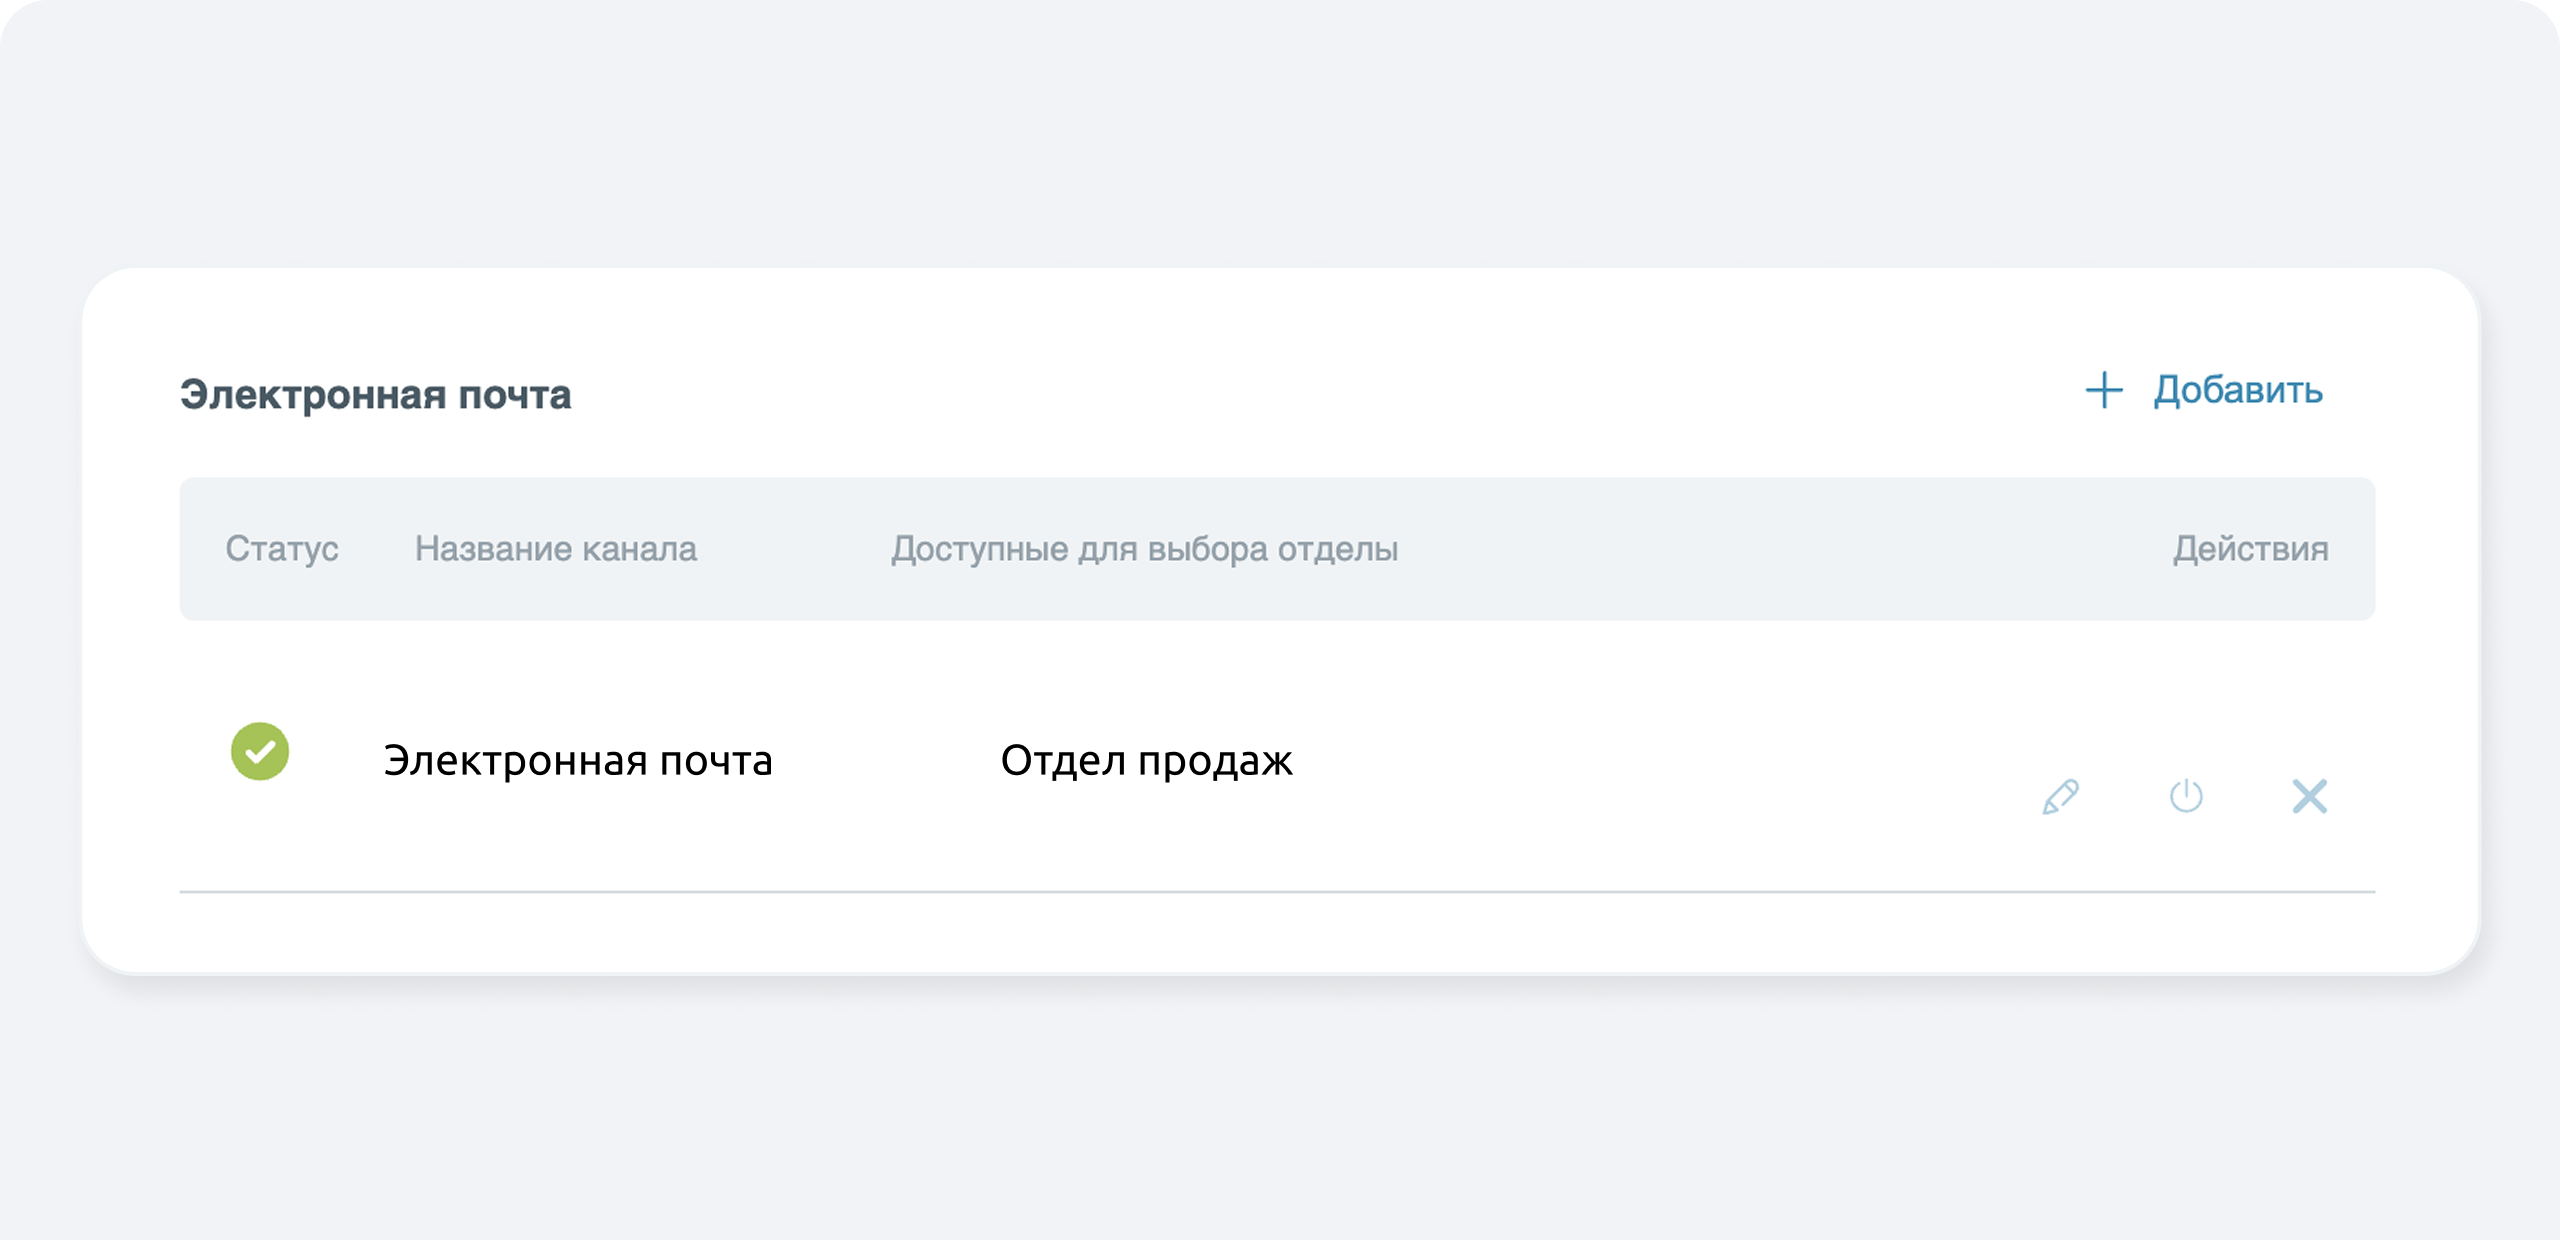Click the Отдел продаж department text
The height and width of the screenshot is (1240, 2560).
pos(1146,761)
